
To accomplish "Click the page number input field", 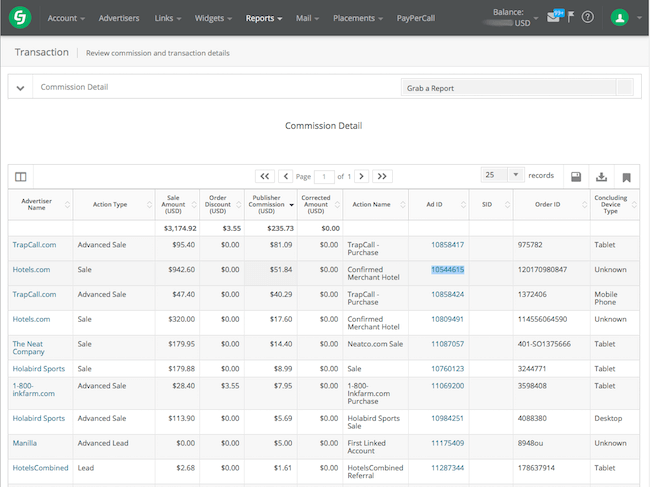I will [325, 176].
